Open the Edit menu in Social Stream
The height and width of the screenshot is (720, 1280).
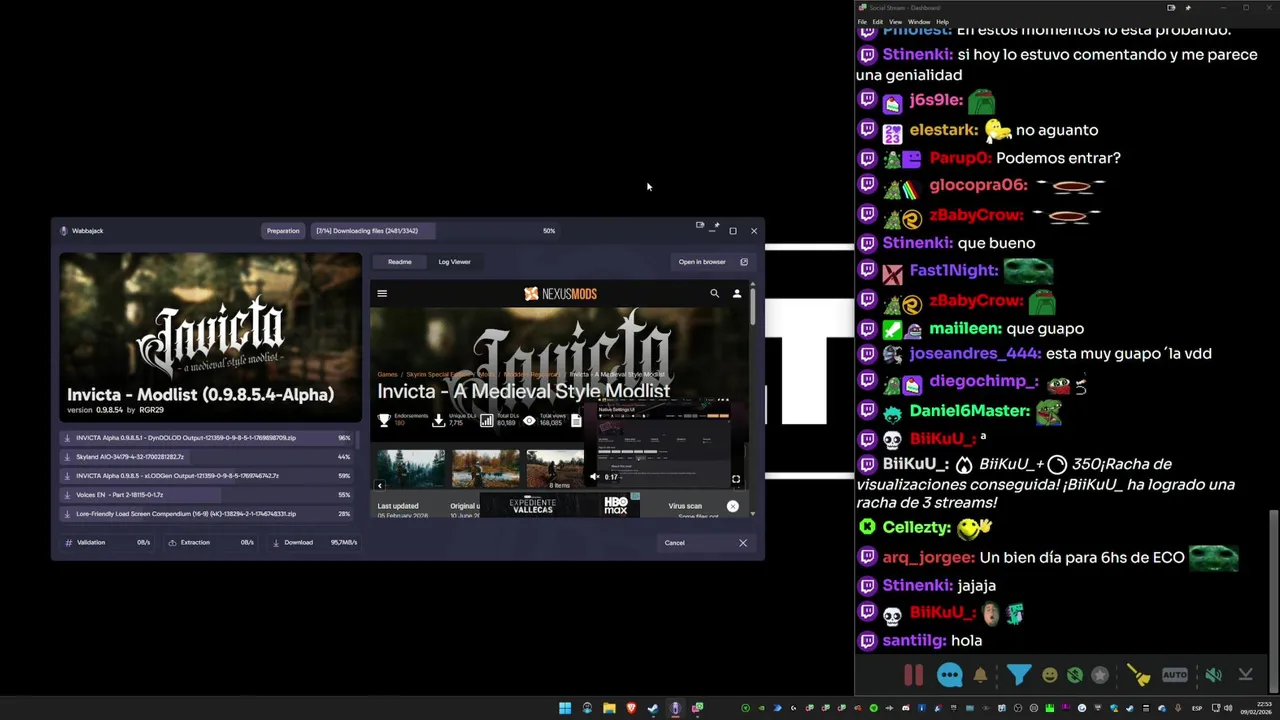[x=878, y=22]
